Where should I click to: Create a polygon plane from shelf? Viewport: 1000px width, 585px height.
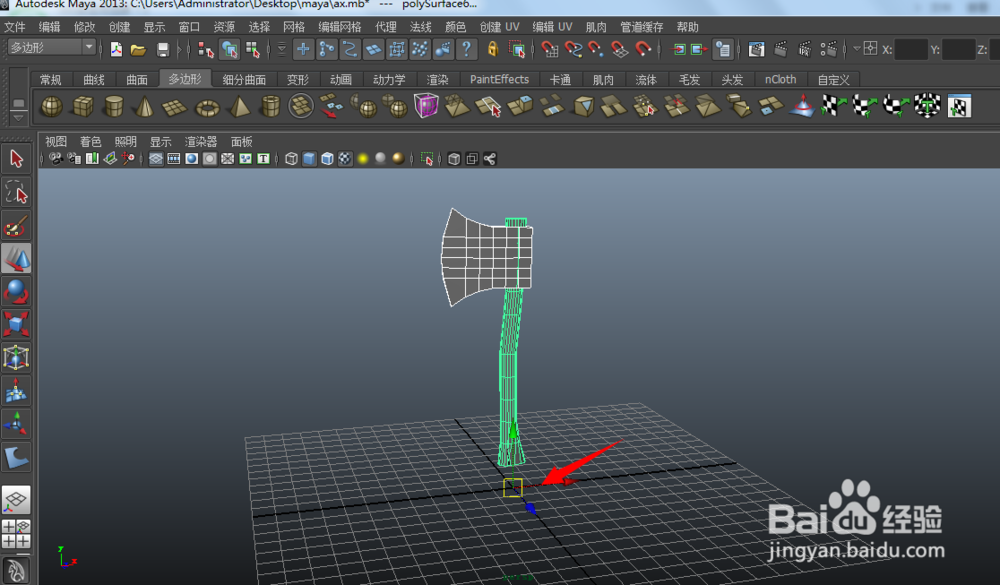174,107
